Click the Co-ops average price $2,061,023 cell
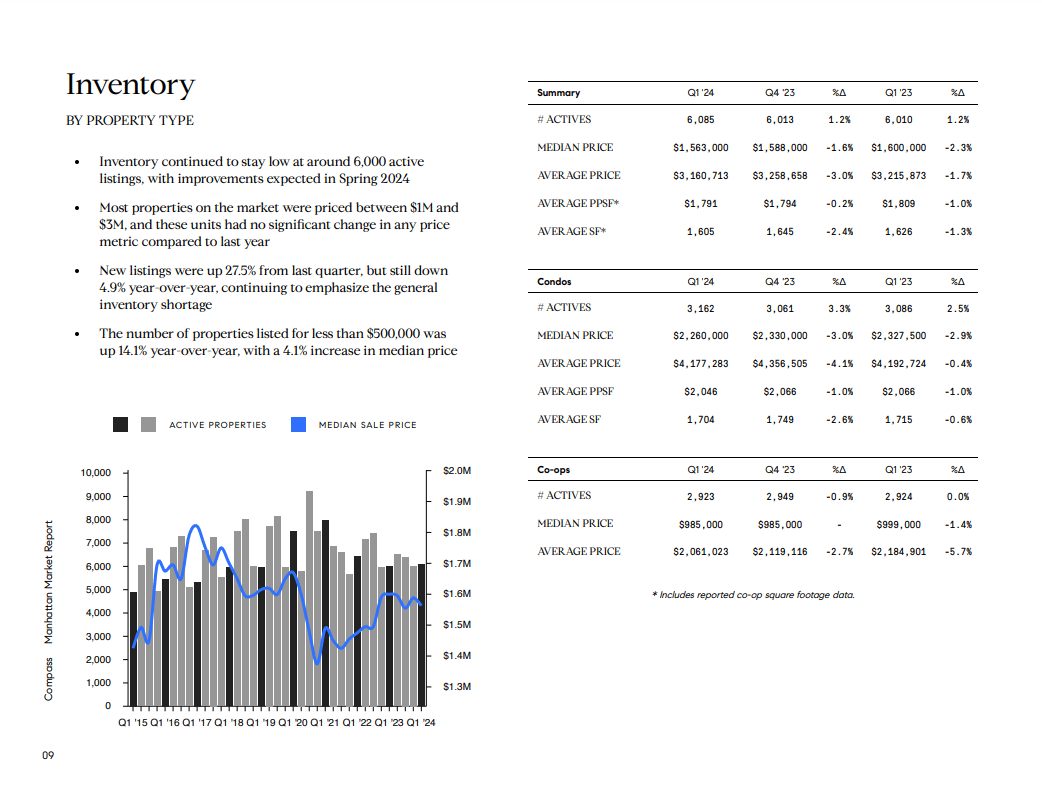The height and width of the screenshot is (801, 1042). click(700, 552)
